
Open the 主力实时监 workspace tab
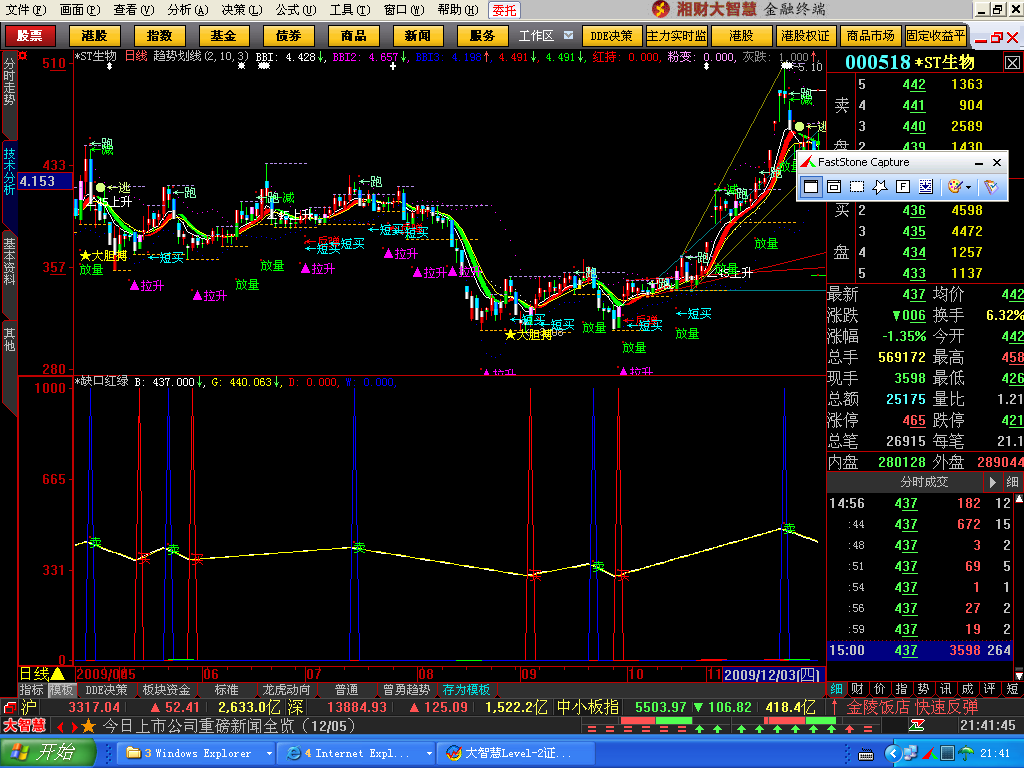pos(677,36)
